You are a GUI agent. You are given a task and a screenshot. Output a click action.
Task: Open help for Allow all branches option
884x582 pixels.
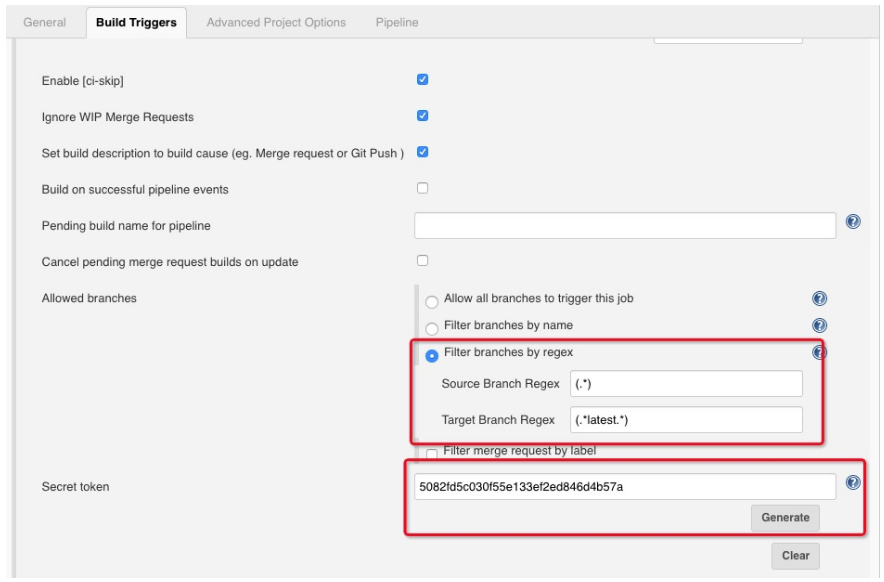[819, 298]
